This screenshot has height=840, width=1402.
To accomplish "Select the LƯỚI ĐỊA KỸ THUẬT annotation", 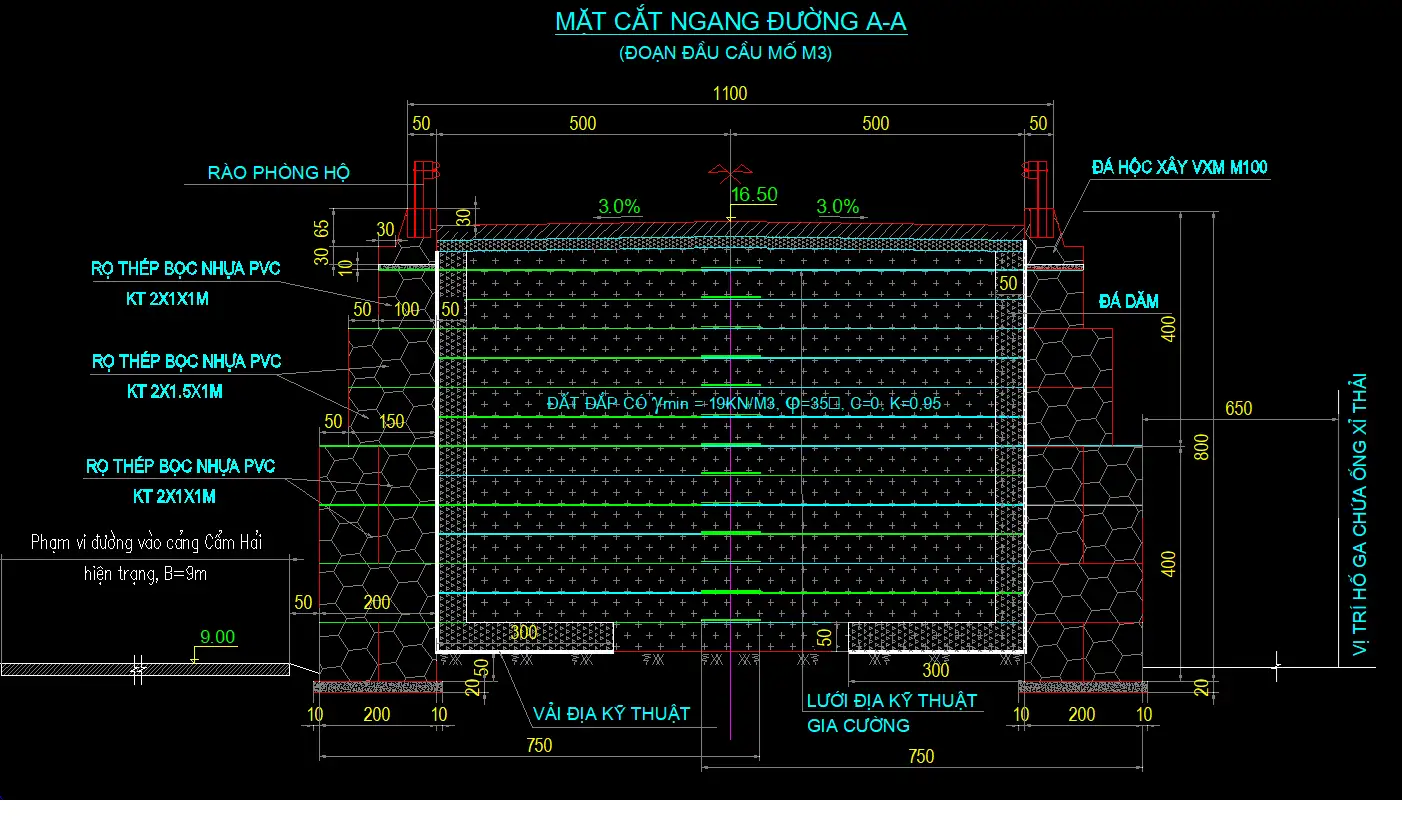I will (x=892, y=701).
